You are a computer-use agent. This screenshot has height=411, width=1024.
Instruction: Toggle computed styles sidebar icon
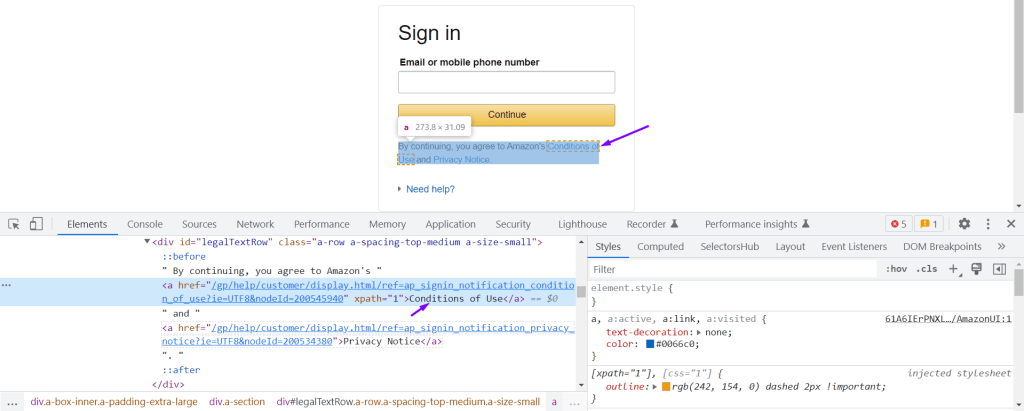(998, 269)
